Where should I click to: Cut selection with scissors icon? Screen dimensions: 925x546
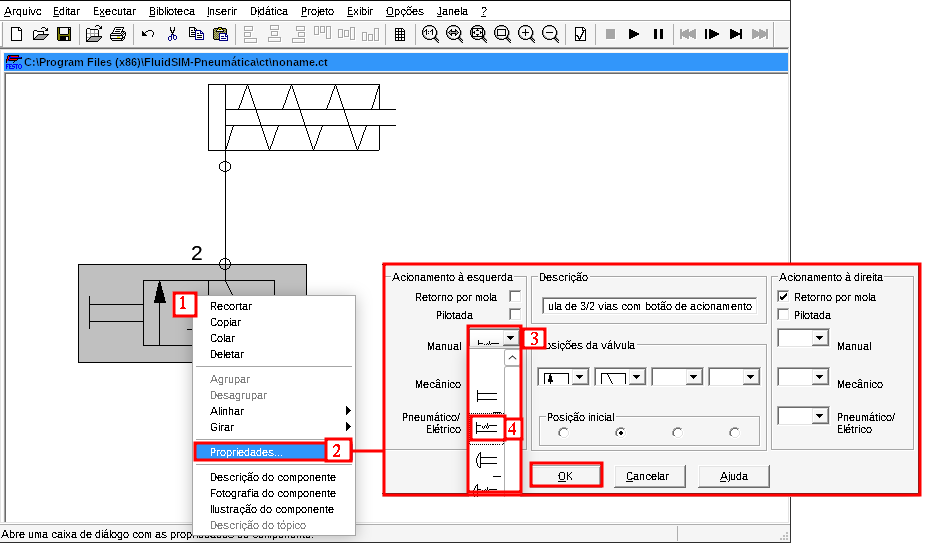coord(172,34)
